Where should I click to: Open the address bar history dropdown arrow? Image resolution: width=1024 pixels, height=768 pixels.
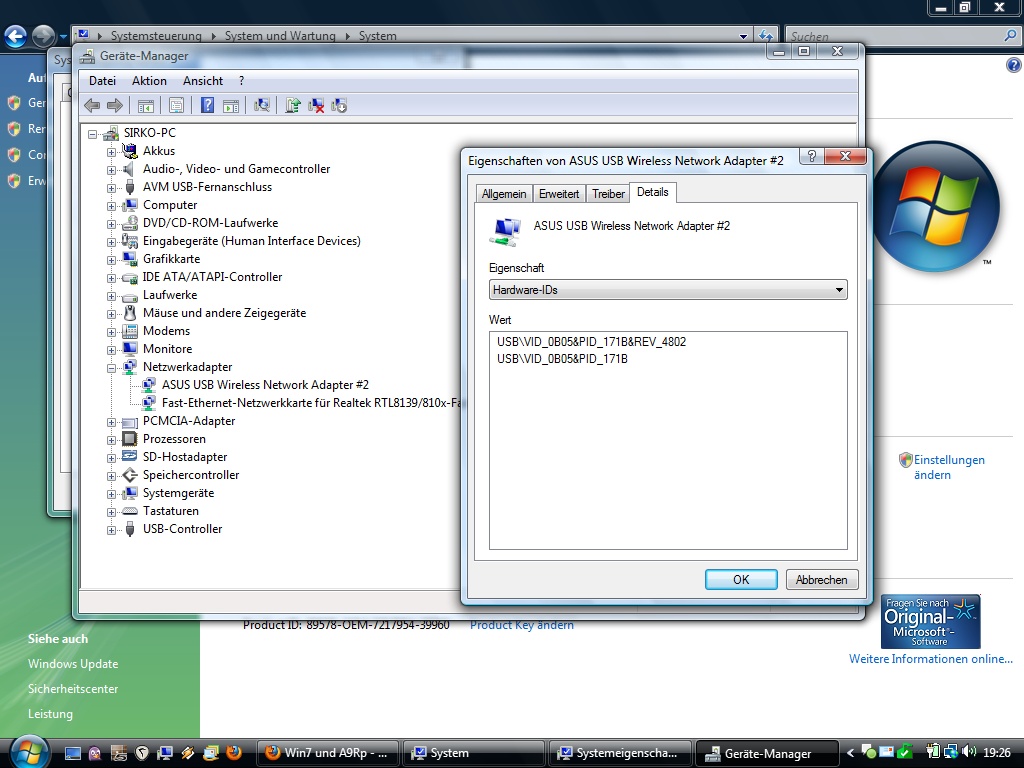pos(743,36)
